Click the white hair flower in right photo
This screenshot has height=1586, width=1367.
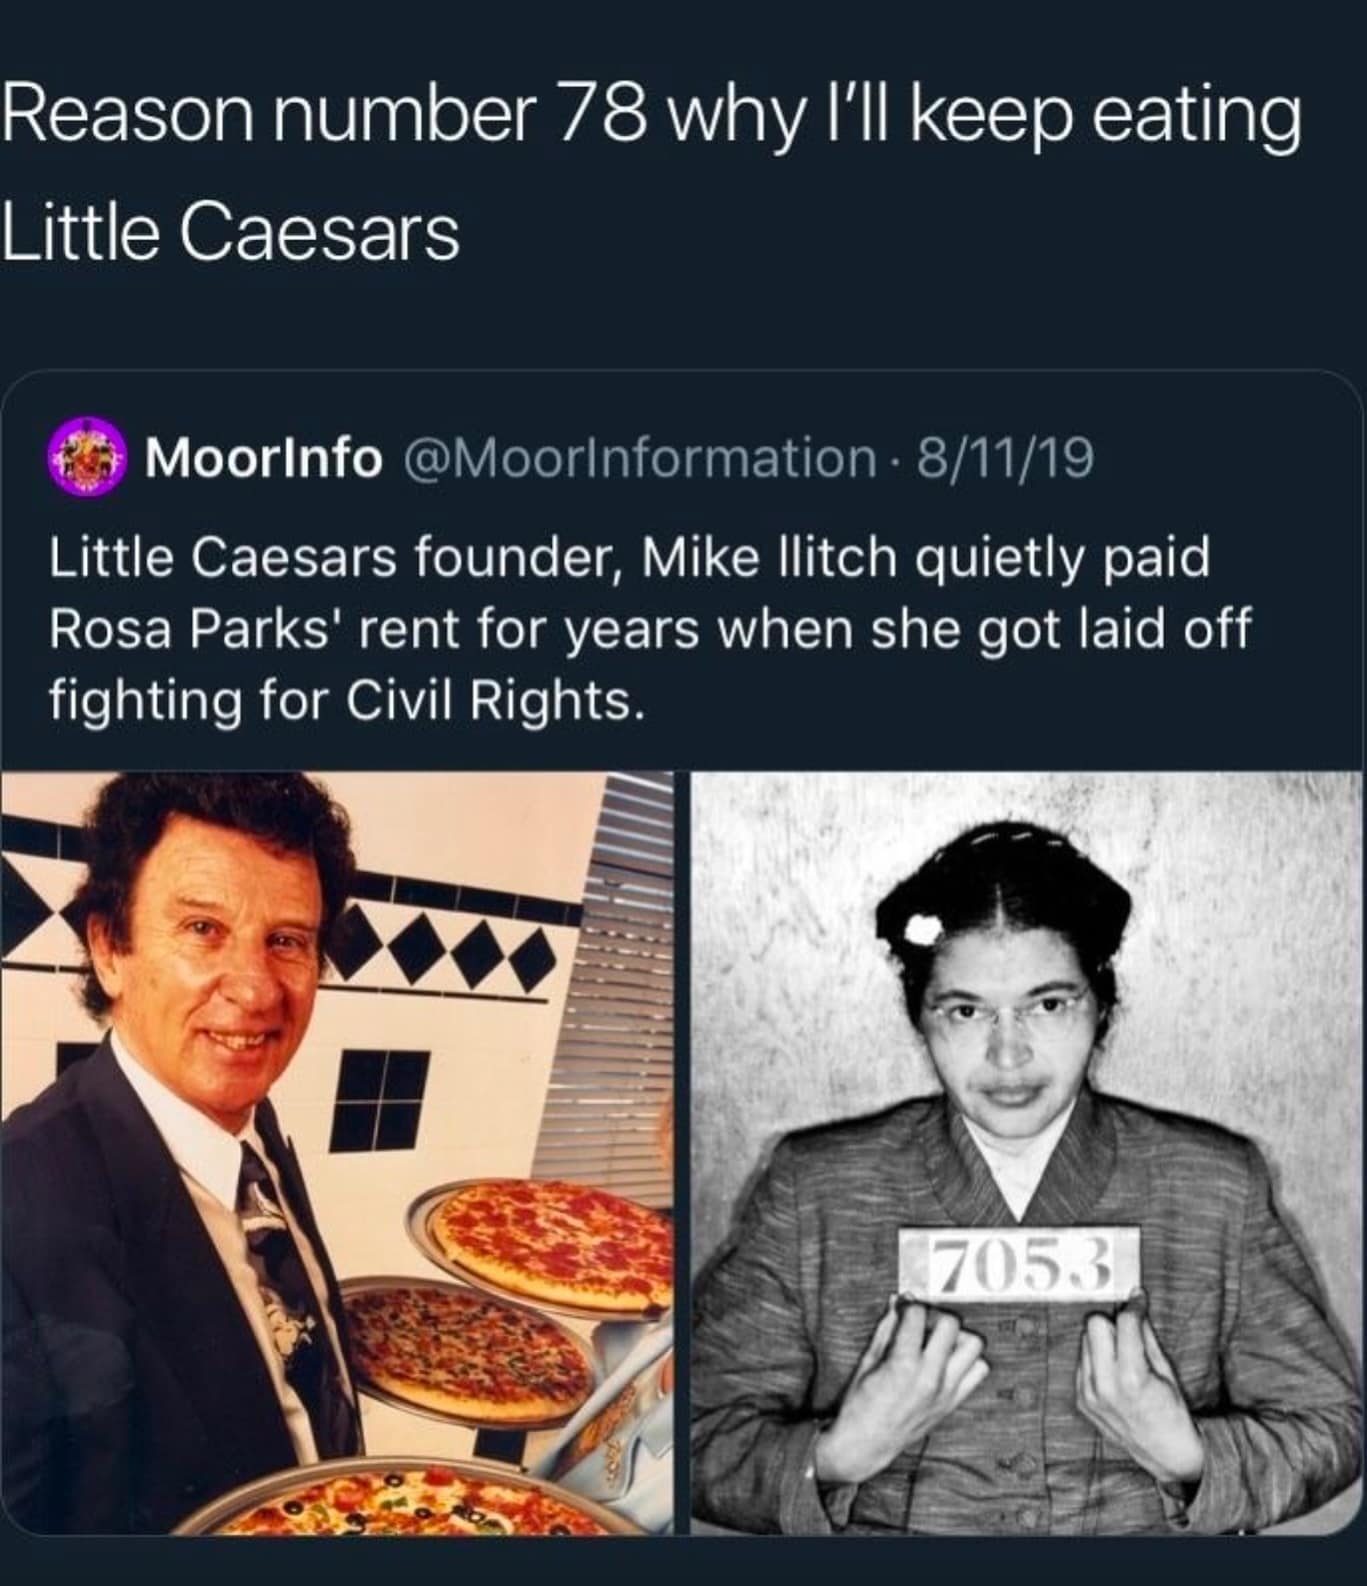click(919, 930)
